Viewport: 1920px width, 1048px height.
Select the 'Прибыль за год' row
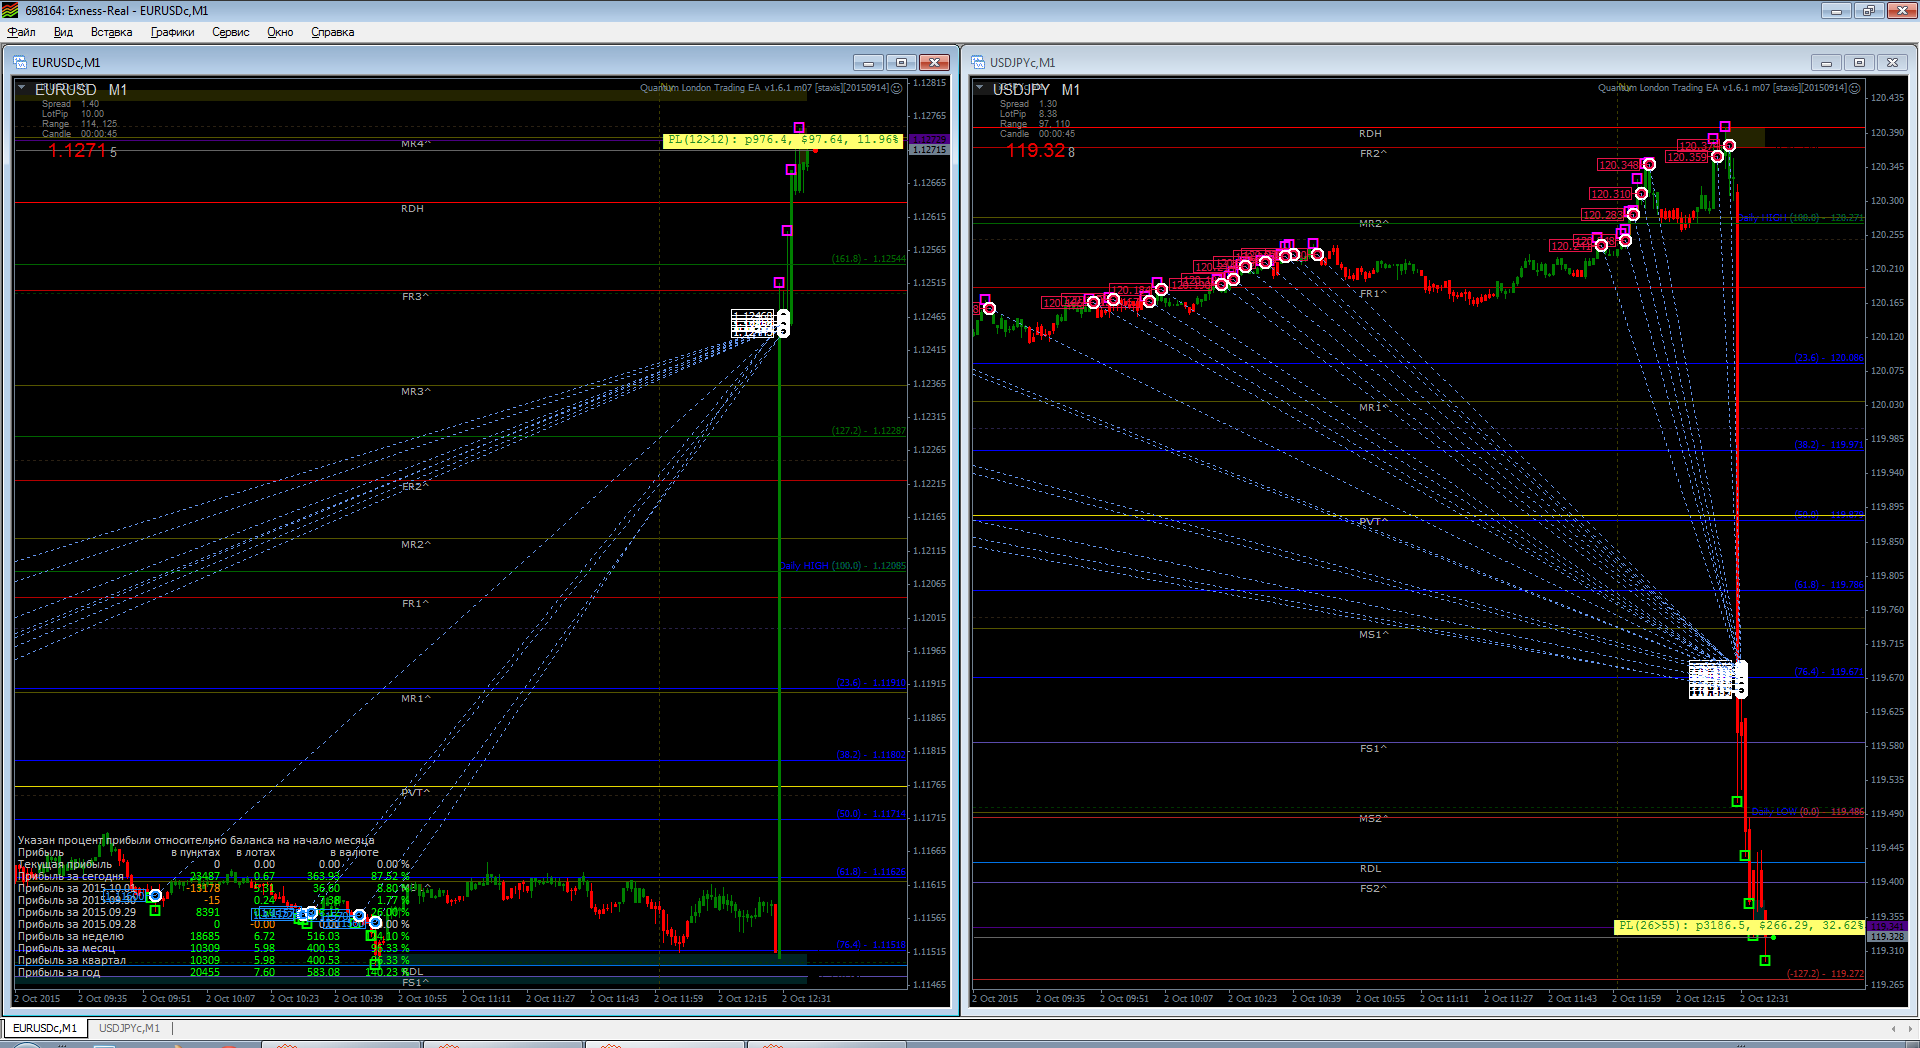[x=214, y=972]
